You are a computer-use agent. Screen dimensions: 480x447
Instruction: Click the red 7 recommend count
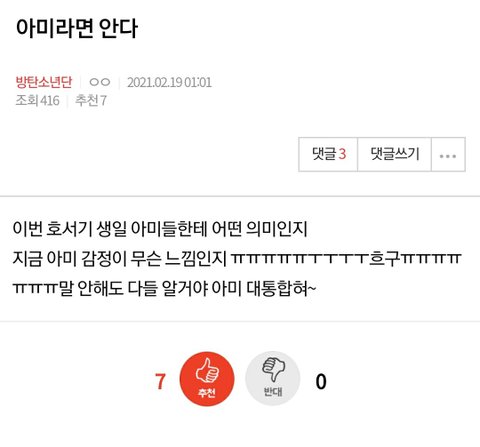[x=160, y=382]
